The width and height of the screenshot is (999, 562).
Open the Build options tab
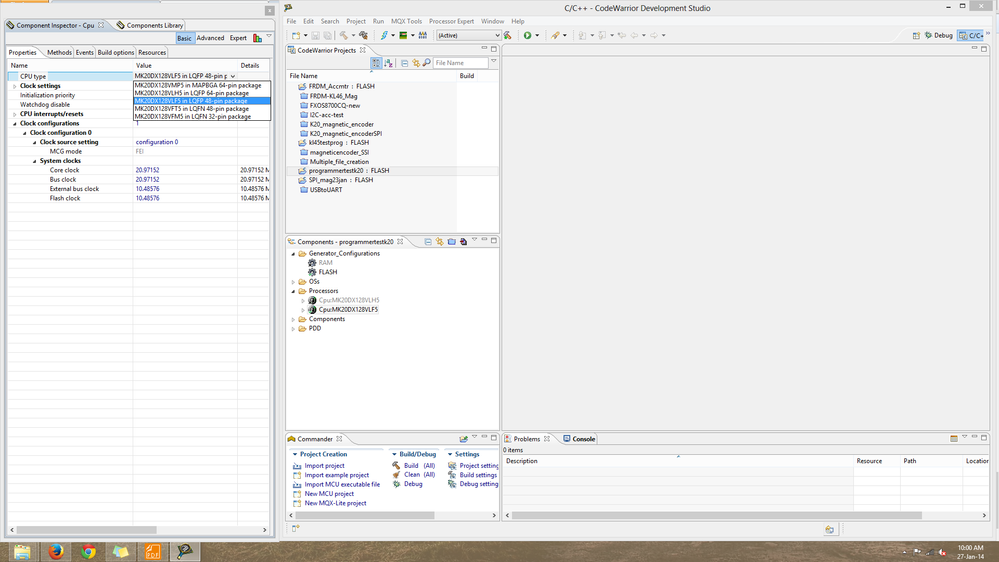click(x=116, y=53)
